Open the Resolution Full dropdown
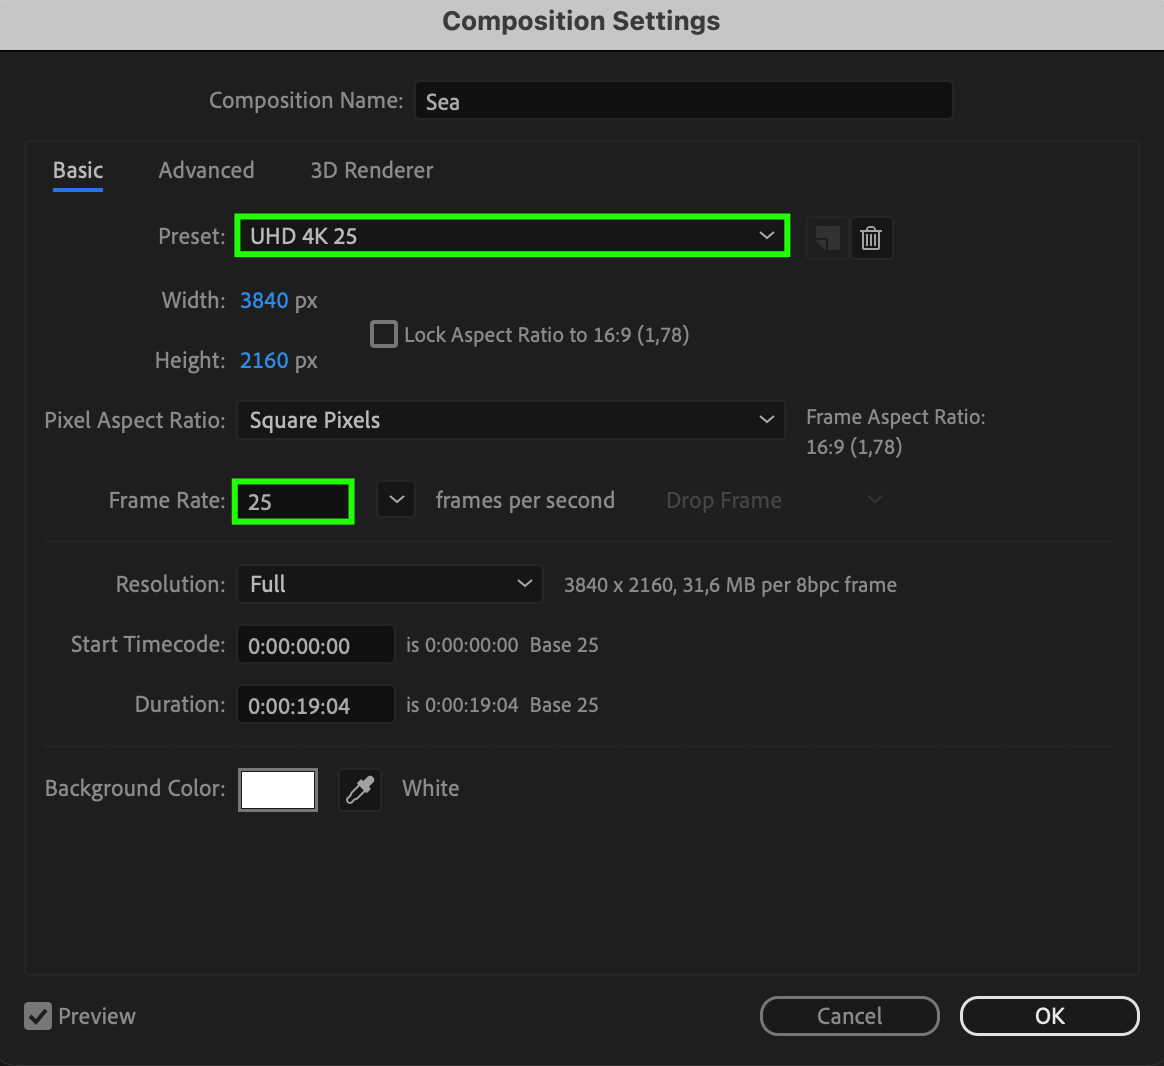The image size is (1164, 1066). [389, 584]
